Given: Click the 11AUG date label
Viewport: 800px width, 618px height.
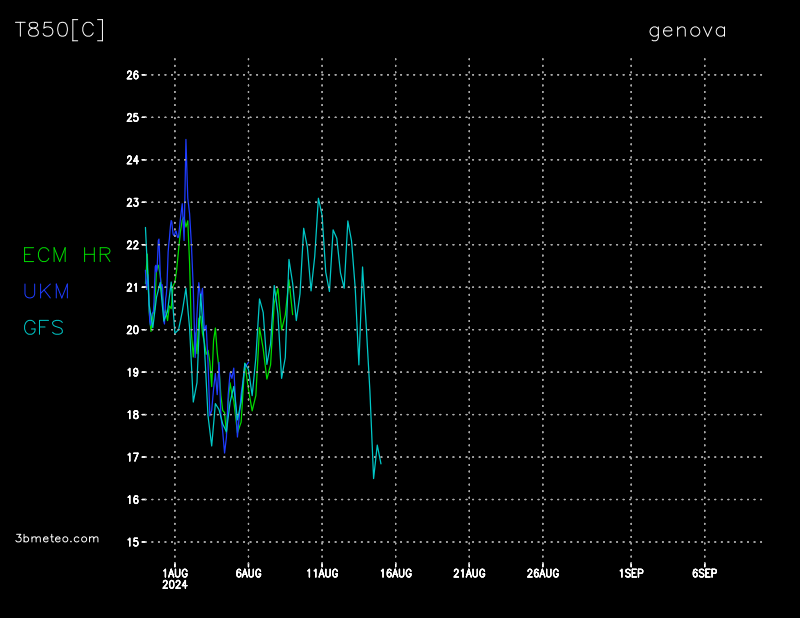Looking at the screenshot, I should 322,573.
